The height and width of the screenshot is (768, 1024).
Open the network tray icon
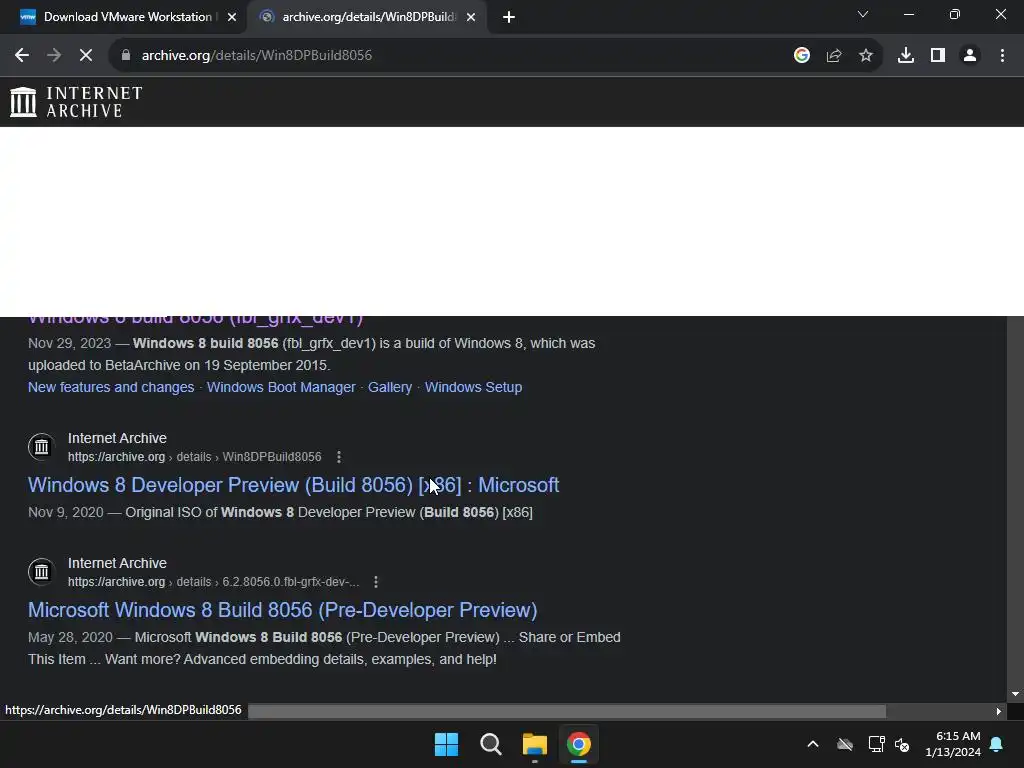point(876,744)
